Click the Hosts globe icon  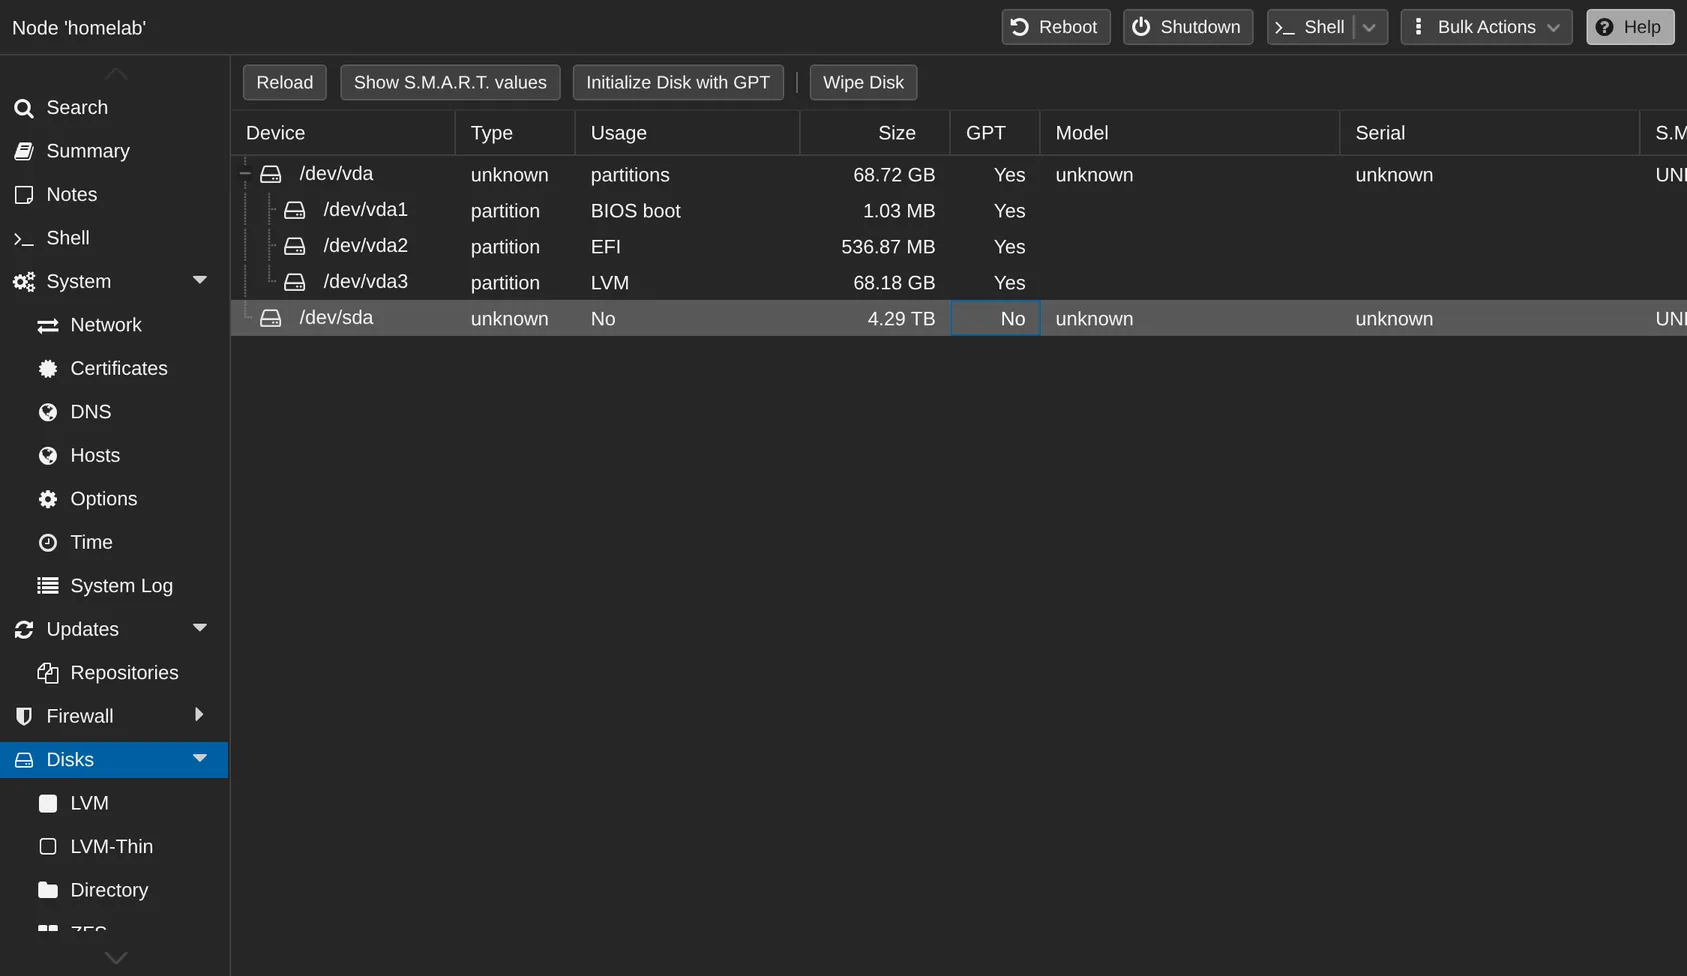(x=48, y=456)
